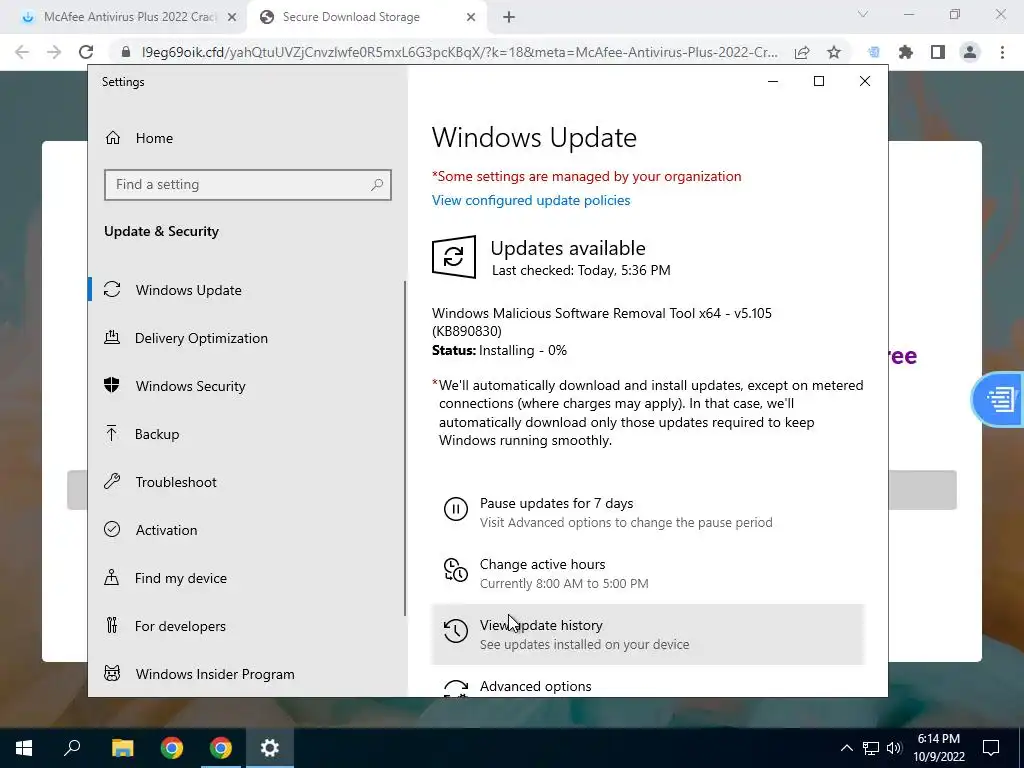Viewport: 1024px width, 768px height.
Task: Click the pause circle icon
Action: 456,509
